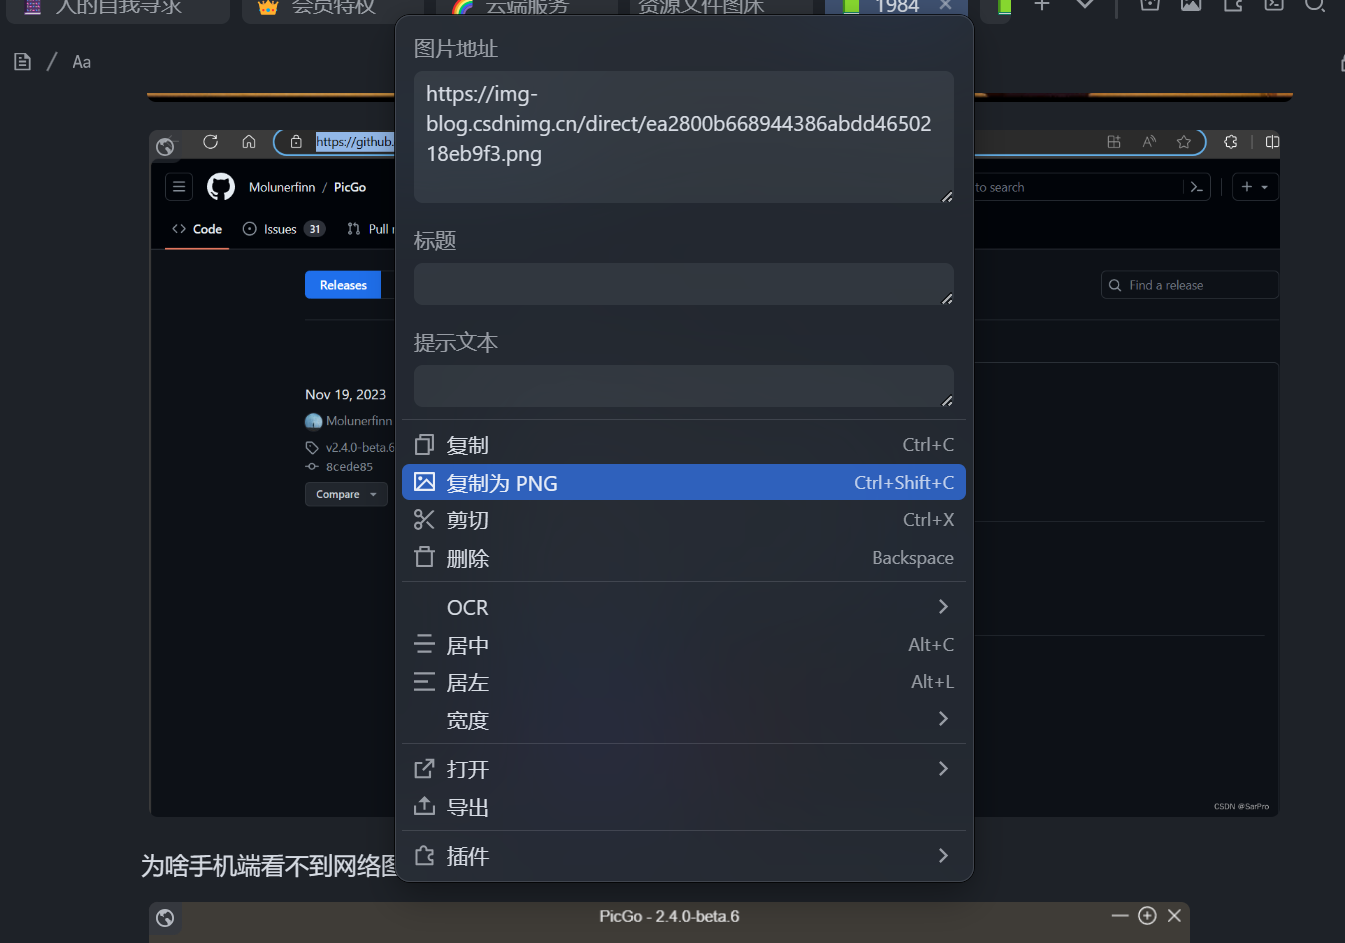Click the circled plus icon in the PicGo title bar
Viewport: 1345px width, 943px height.
coord(1147,916)
